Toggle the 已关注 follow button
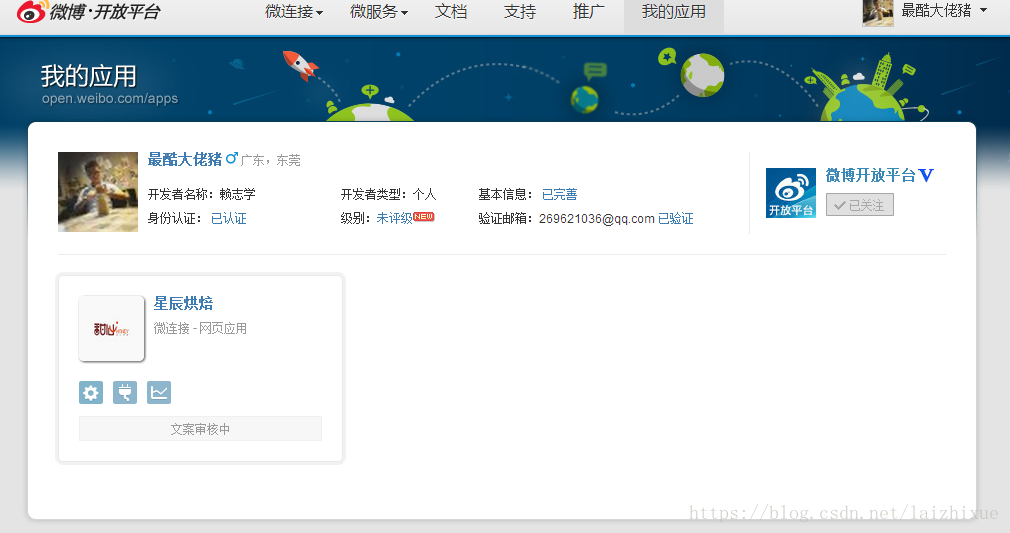 pyautogui.click(x=860, y=205)
